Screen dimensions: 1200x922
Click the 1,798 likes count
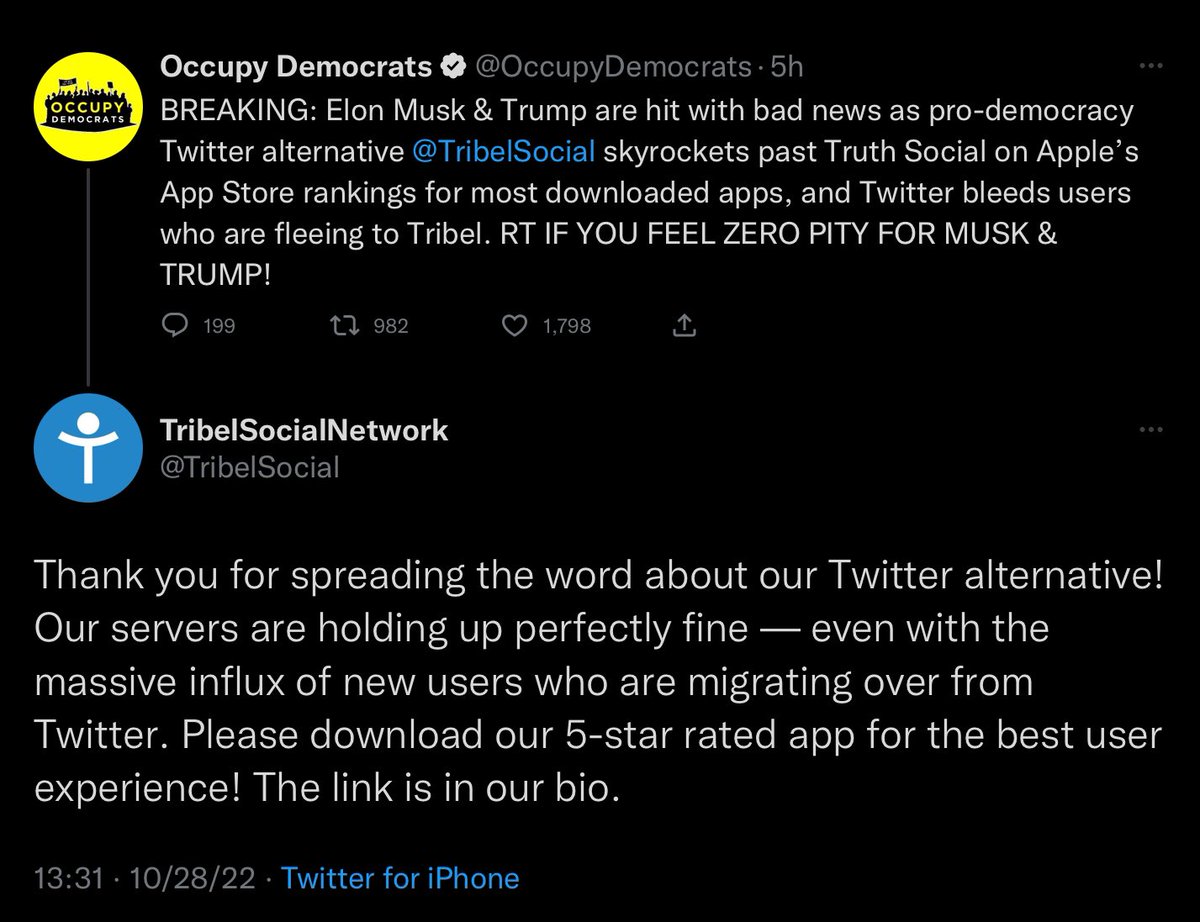coord(566,326)
